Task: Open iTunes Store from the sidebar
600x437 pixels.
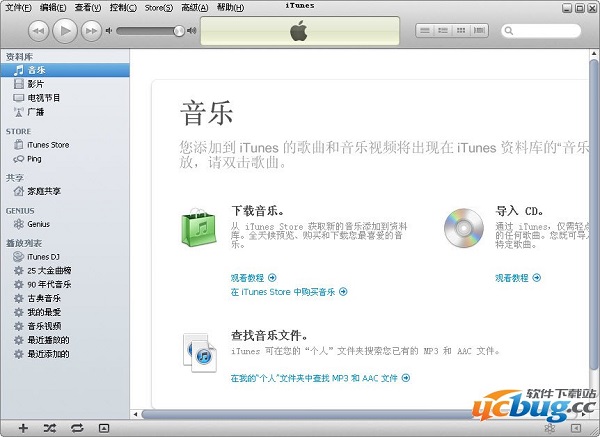Action: point(65,145)
